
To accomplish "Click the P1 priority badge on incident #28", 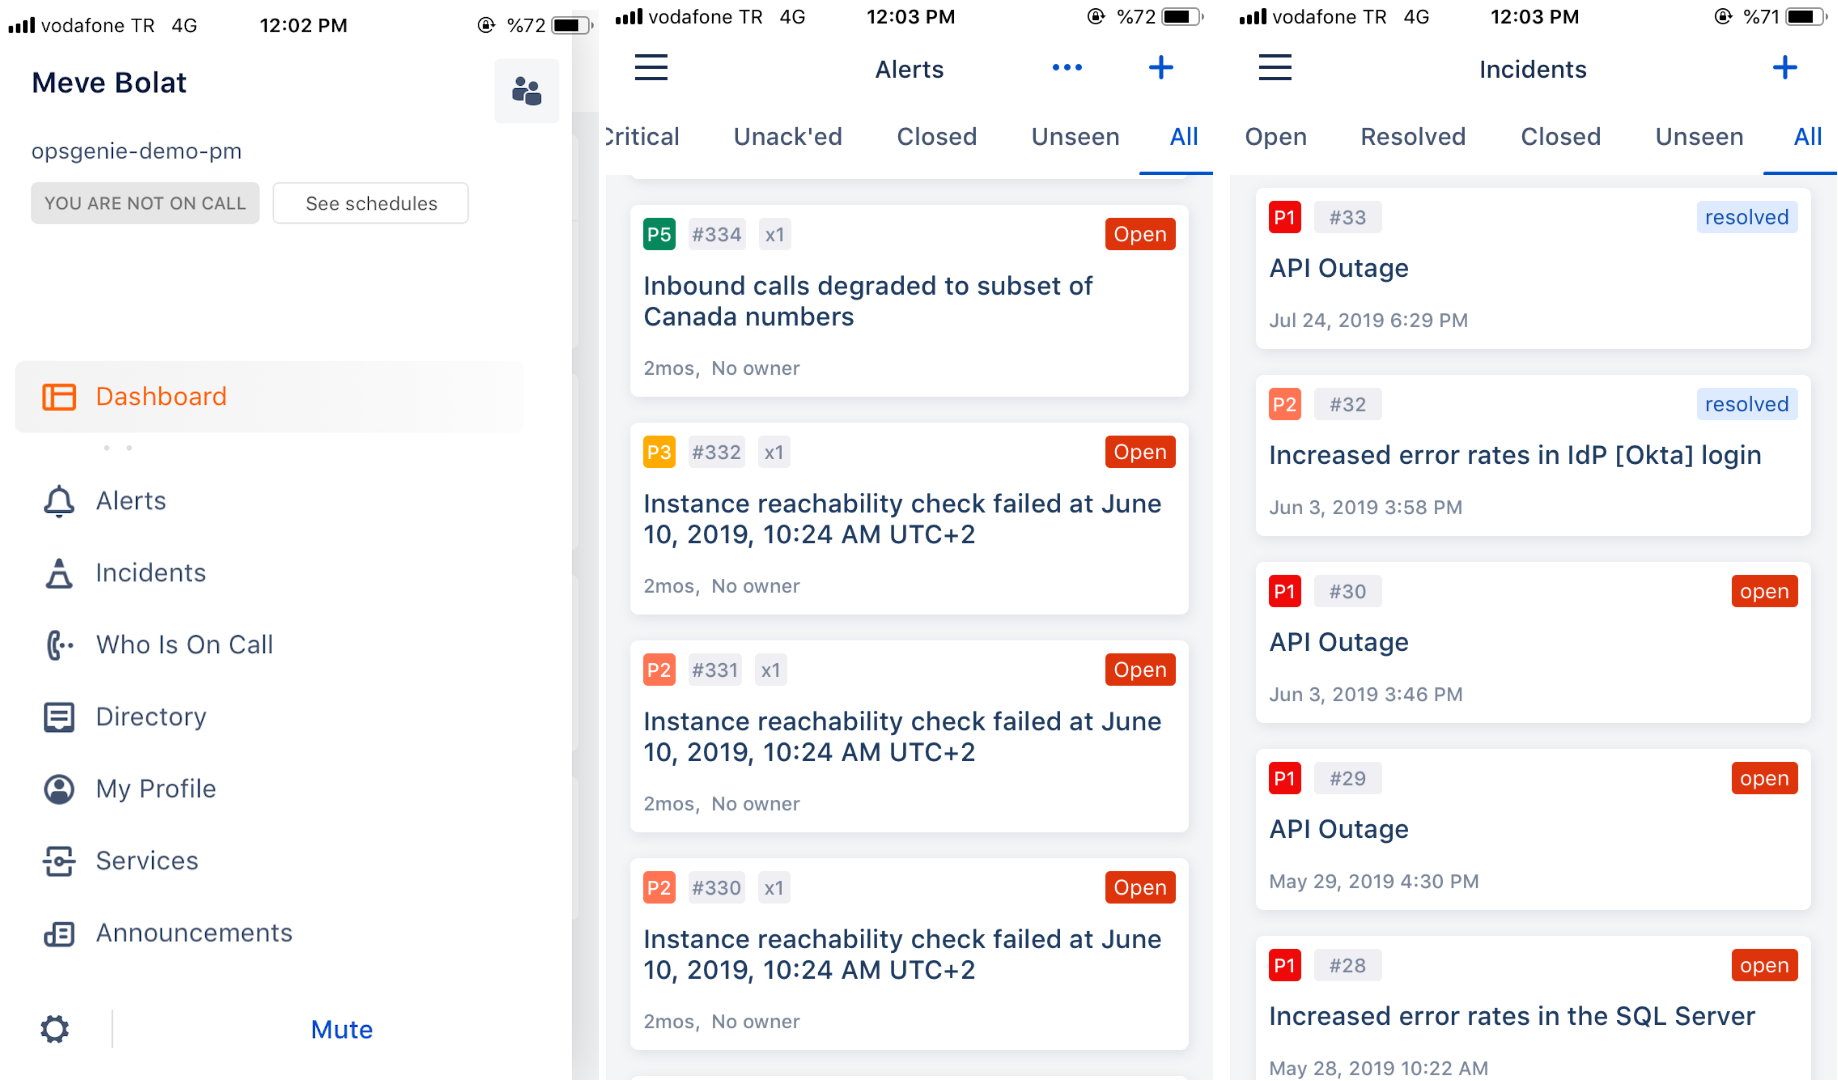I will pyautogui.click(x=1285, y=965).
